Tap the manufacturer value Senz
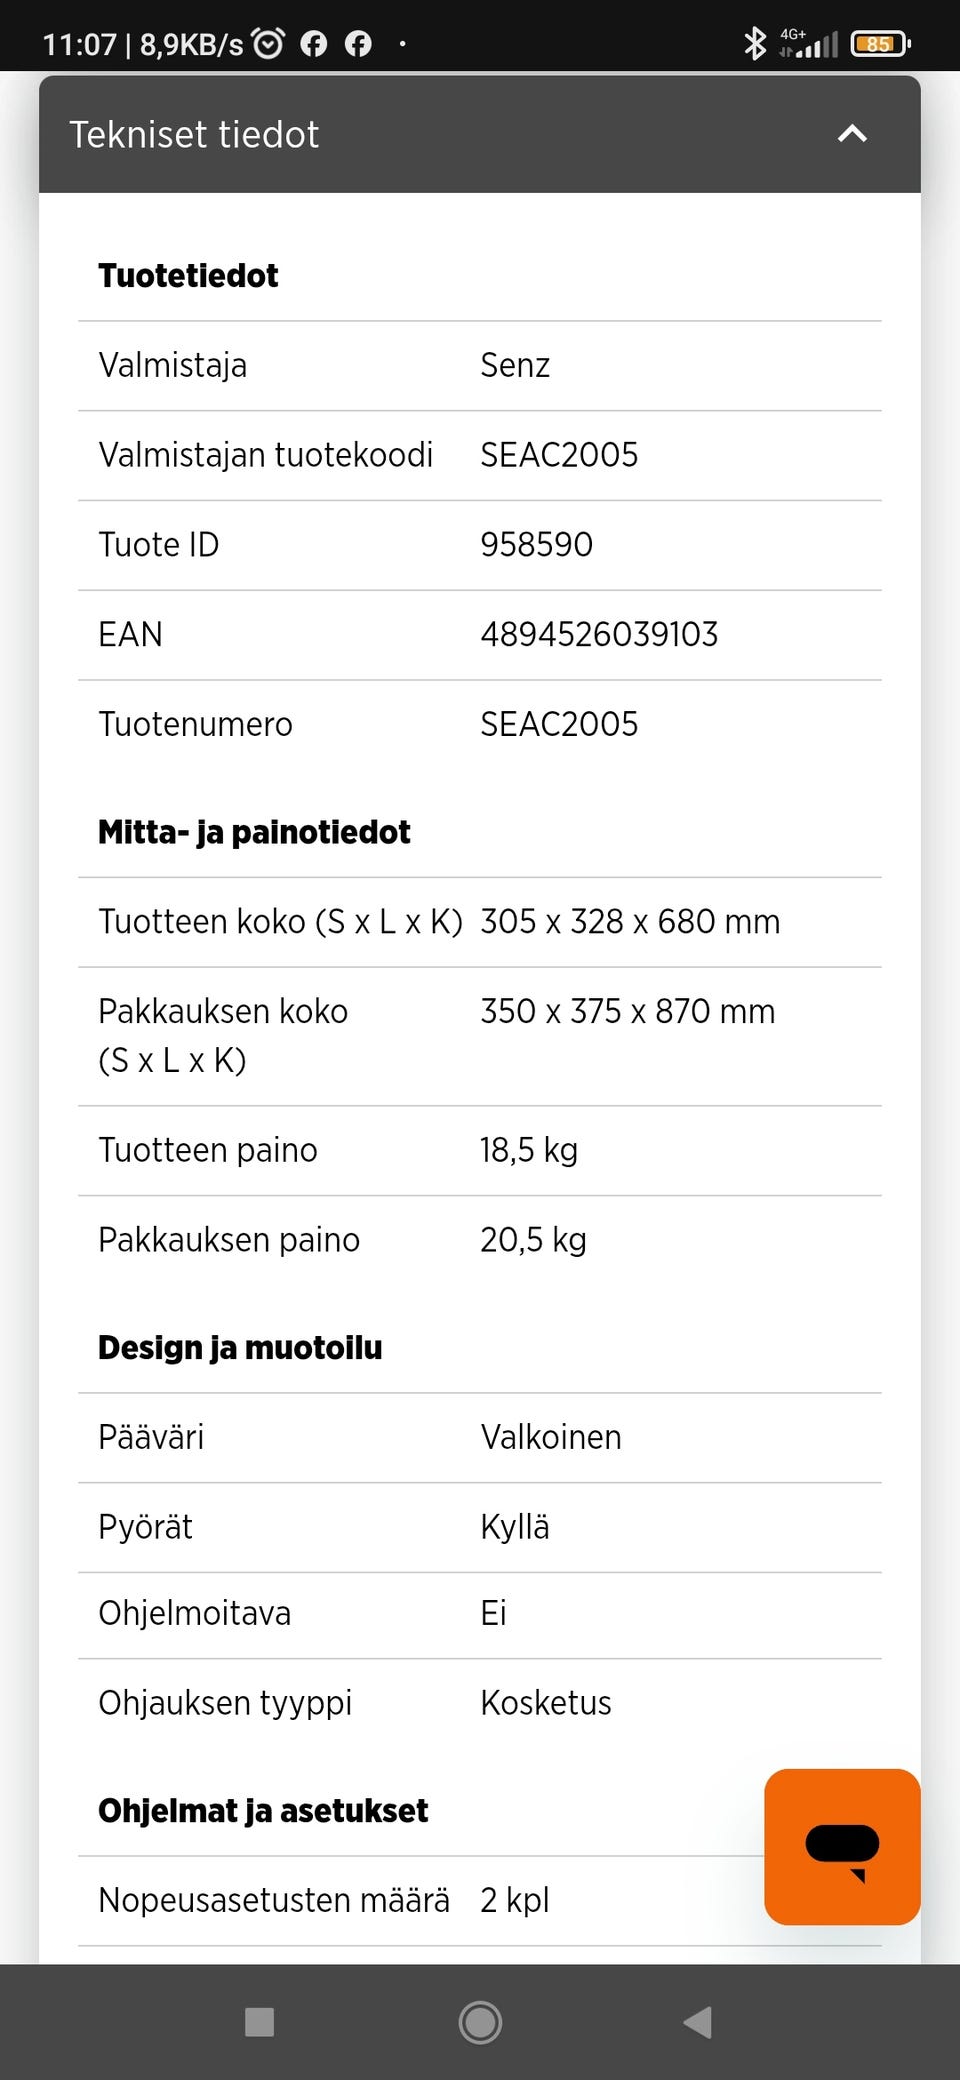The height and width of the screenshot is (2080, 960). pyautogui.click(x=515, y=365)
